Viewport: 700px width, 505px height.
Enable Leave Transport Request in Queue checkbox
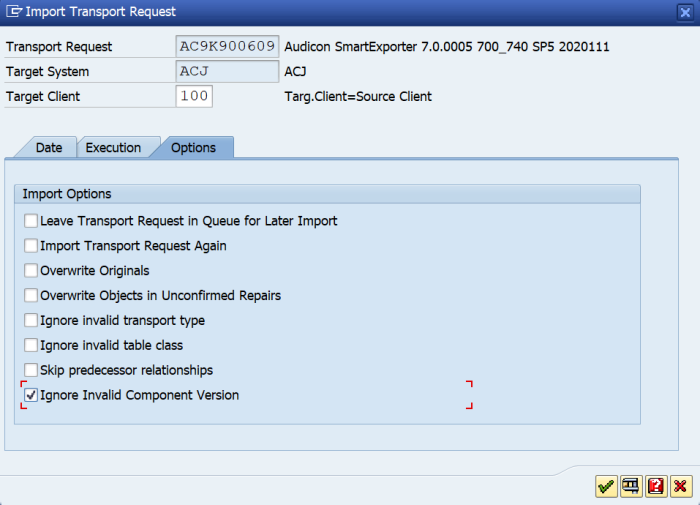point(31,221)
